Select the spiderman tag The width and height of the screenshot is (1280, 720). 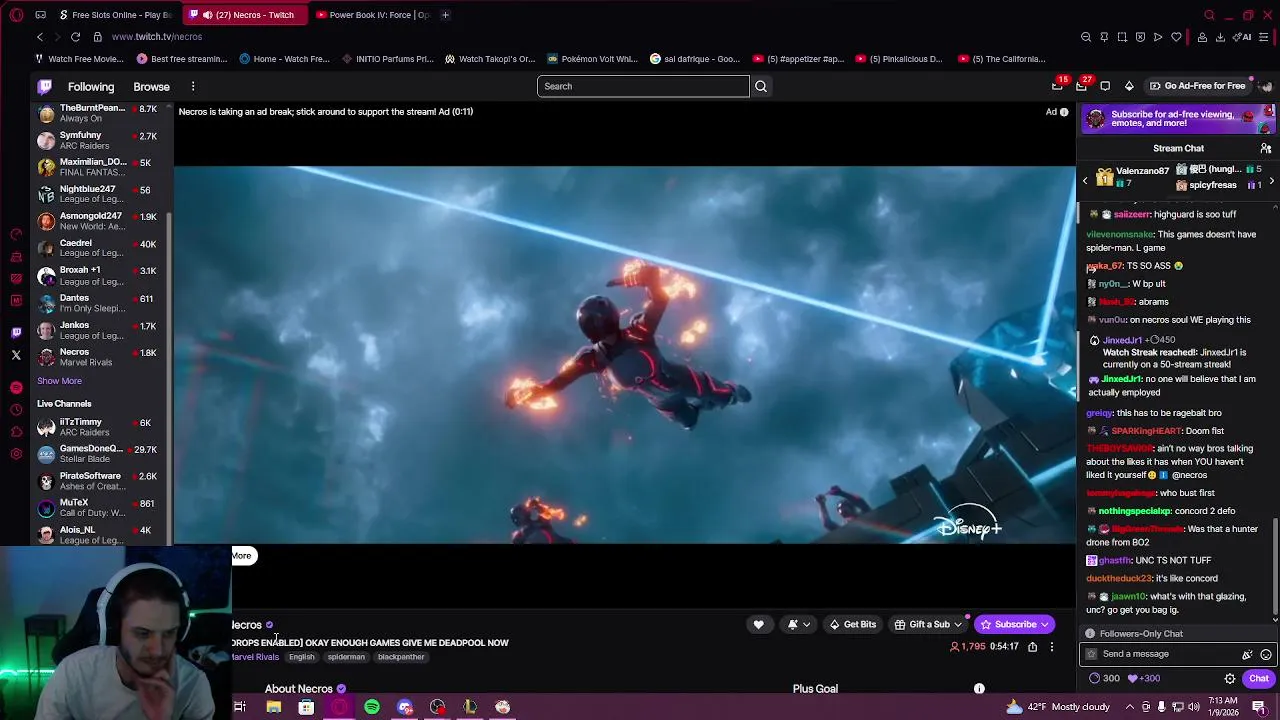click(x=346, y=657)
